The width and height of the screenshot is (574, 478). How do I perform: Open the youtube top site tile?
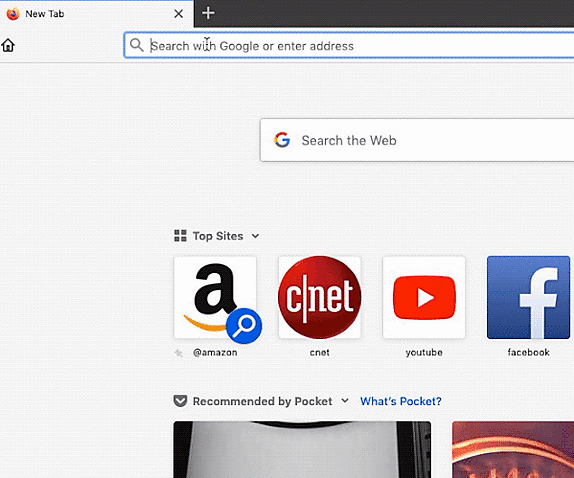coord(424,297)
